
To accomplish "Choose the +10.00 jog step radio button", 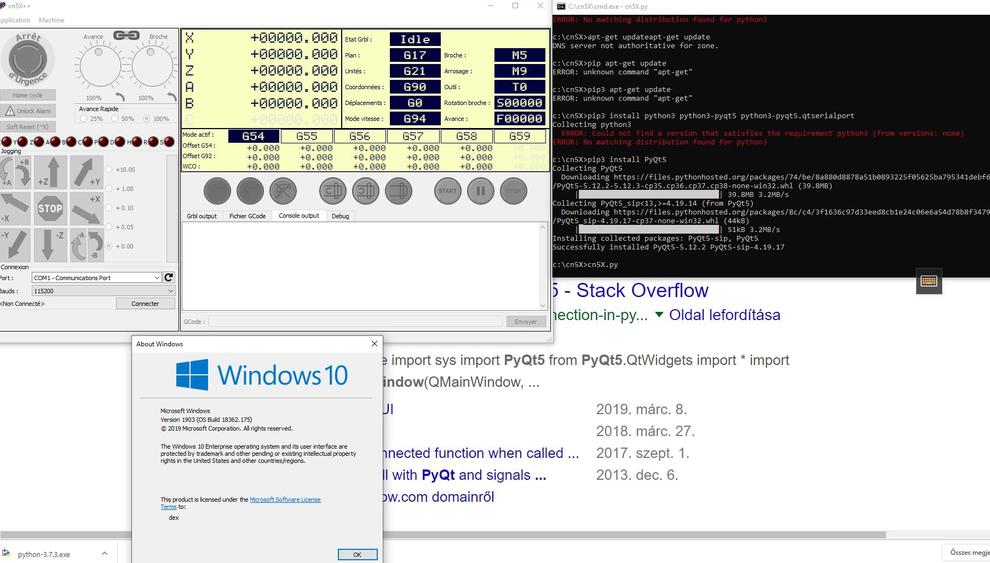I will point(109,170).
